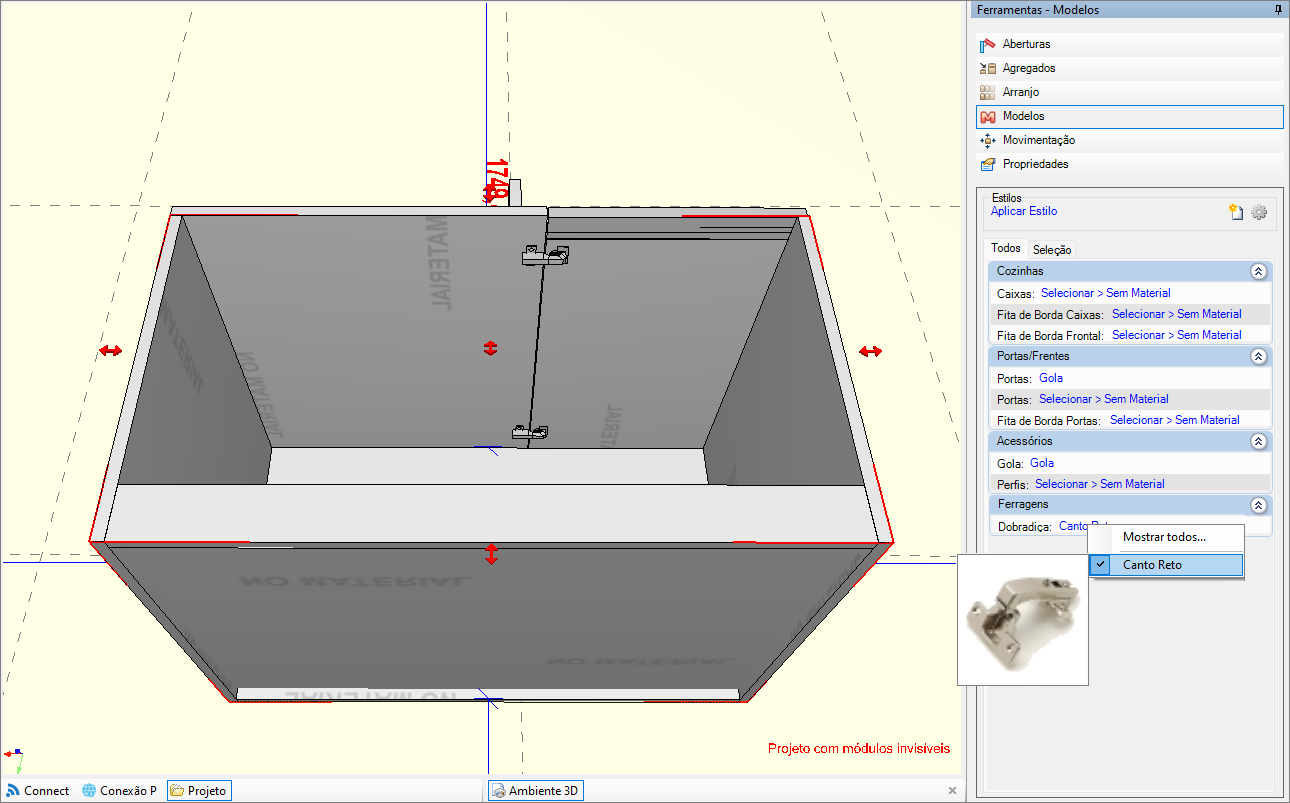The height and width of the screenshot is (803, 1290).
Task: Click the left red resize arrow handle
Action: (x=110, y=351)
